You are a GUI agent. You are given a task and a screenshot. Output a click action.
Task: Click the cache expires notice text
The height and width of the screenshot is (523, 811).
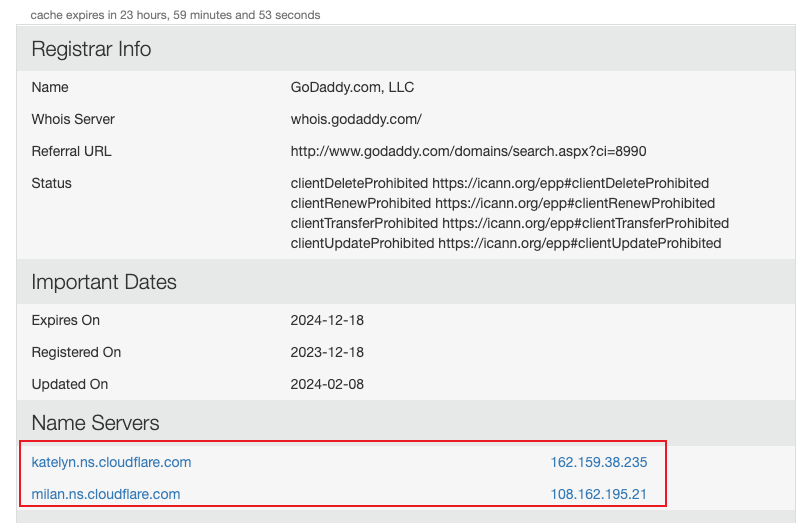click(x=175, y=15)
